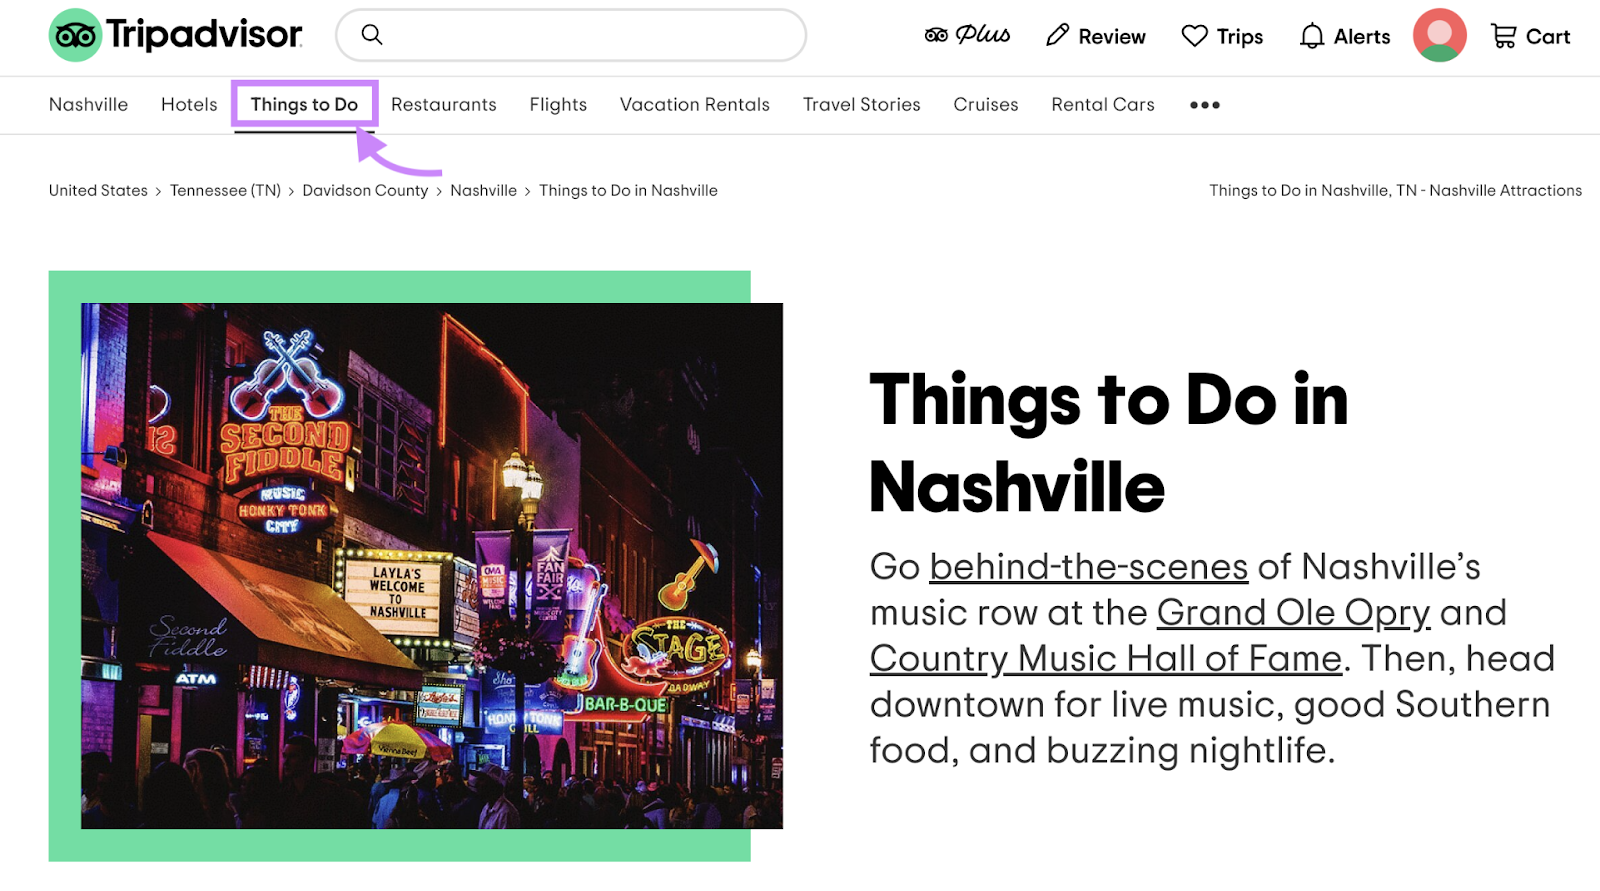Screen dimensions: 1600x891
Task: Click the Tripadvisor owl logo icon
Action: pos(75,35)
